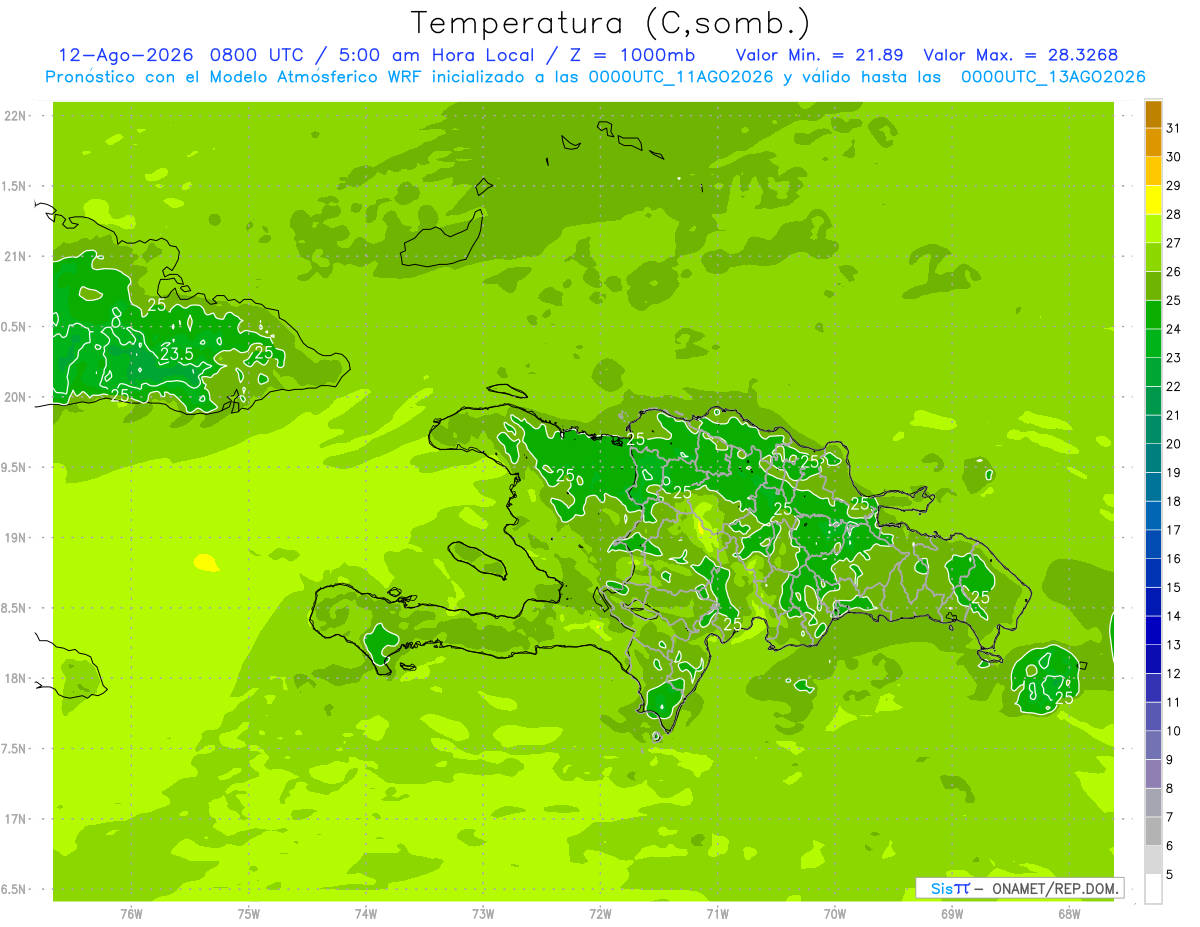The image size is (1200, 927).
Task: Click the "72W" longitude axis label
Action: tap(600, 913)
